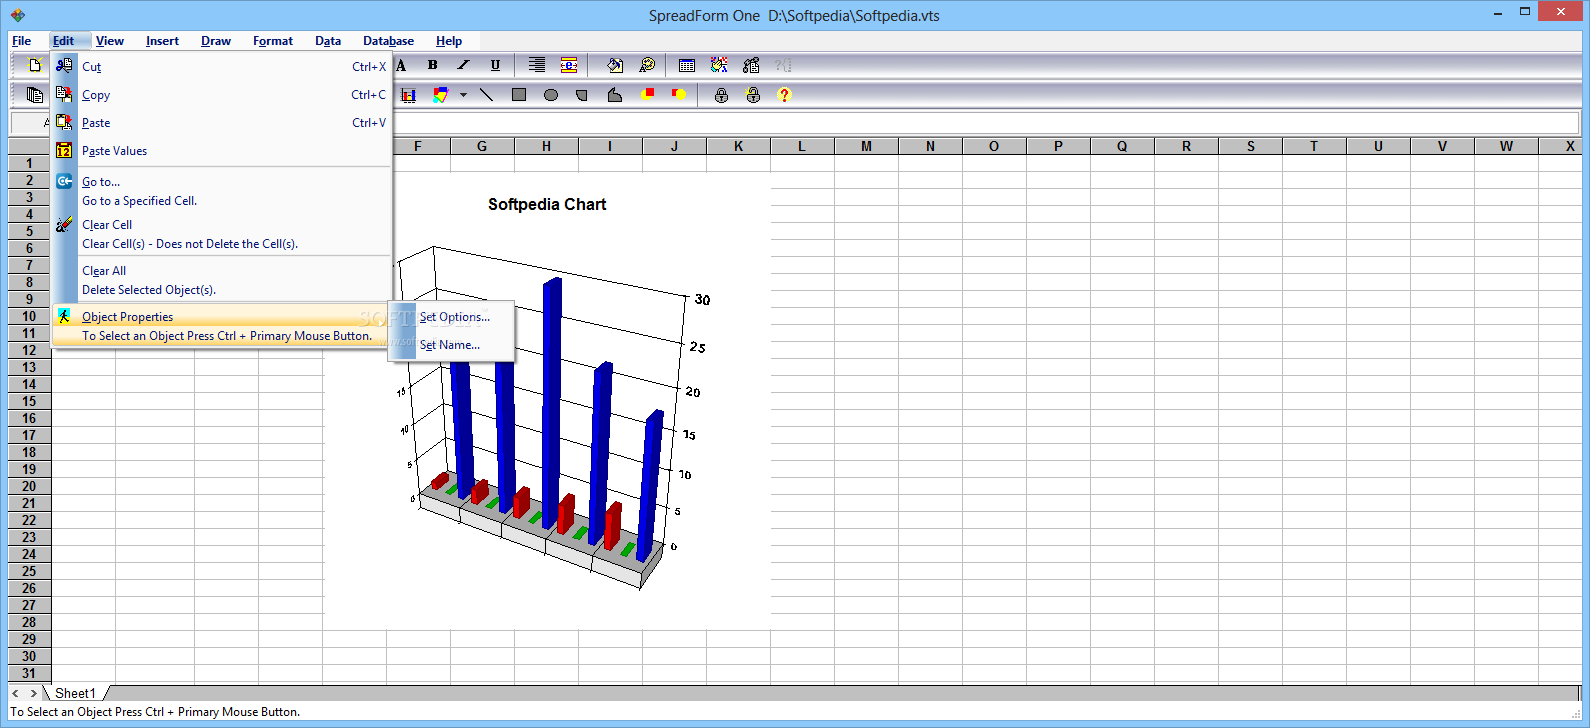Click the grayed-out question braces icon
This screenshot has width=1590, height=728.
tap(783, 65)
